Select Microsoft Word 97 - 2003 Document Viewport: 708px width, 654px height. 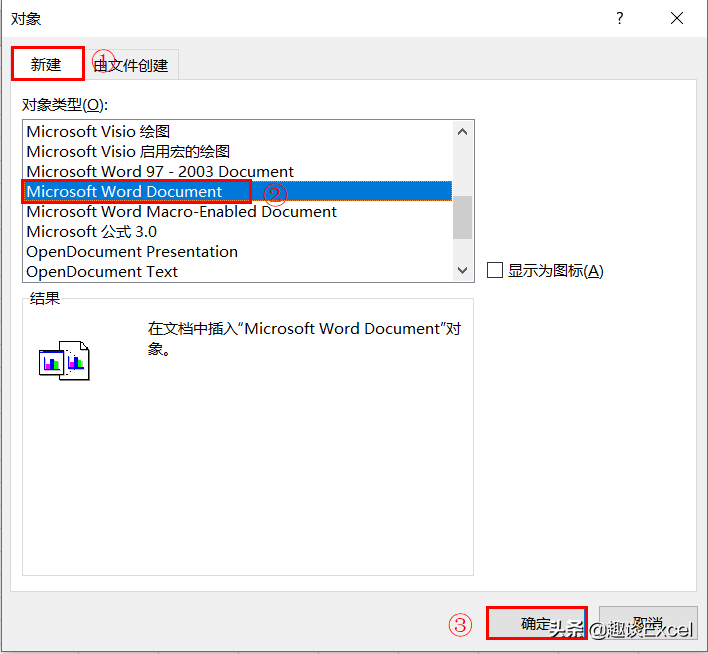(238, 172)
